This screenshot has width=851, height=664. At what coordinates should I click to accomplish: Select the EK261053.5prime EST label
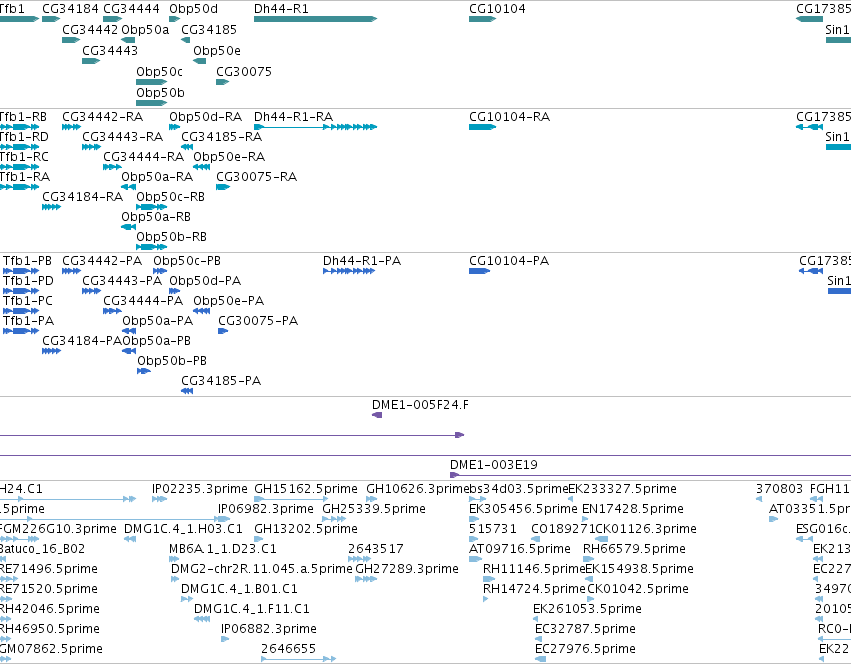[587, 611]
